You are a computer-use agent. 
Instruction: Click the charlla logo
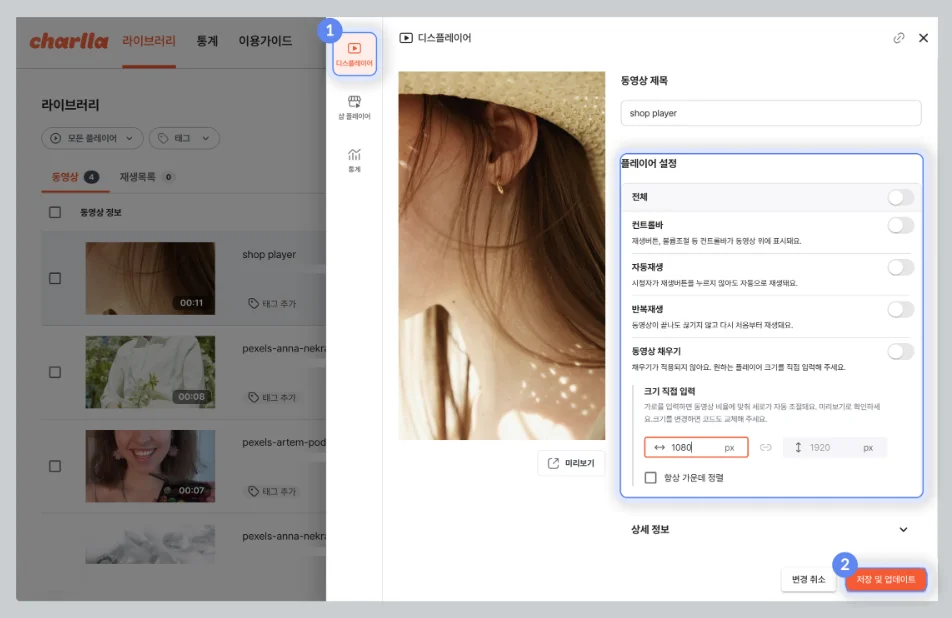pos(68,41)
